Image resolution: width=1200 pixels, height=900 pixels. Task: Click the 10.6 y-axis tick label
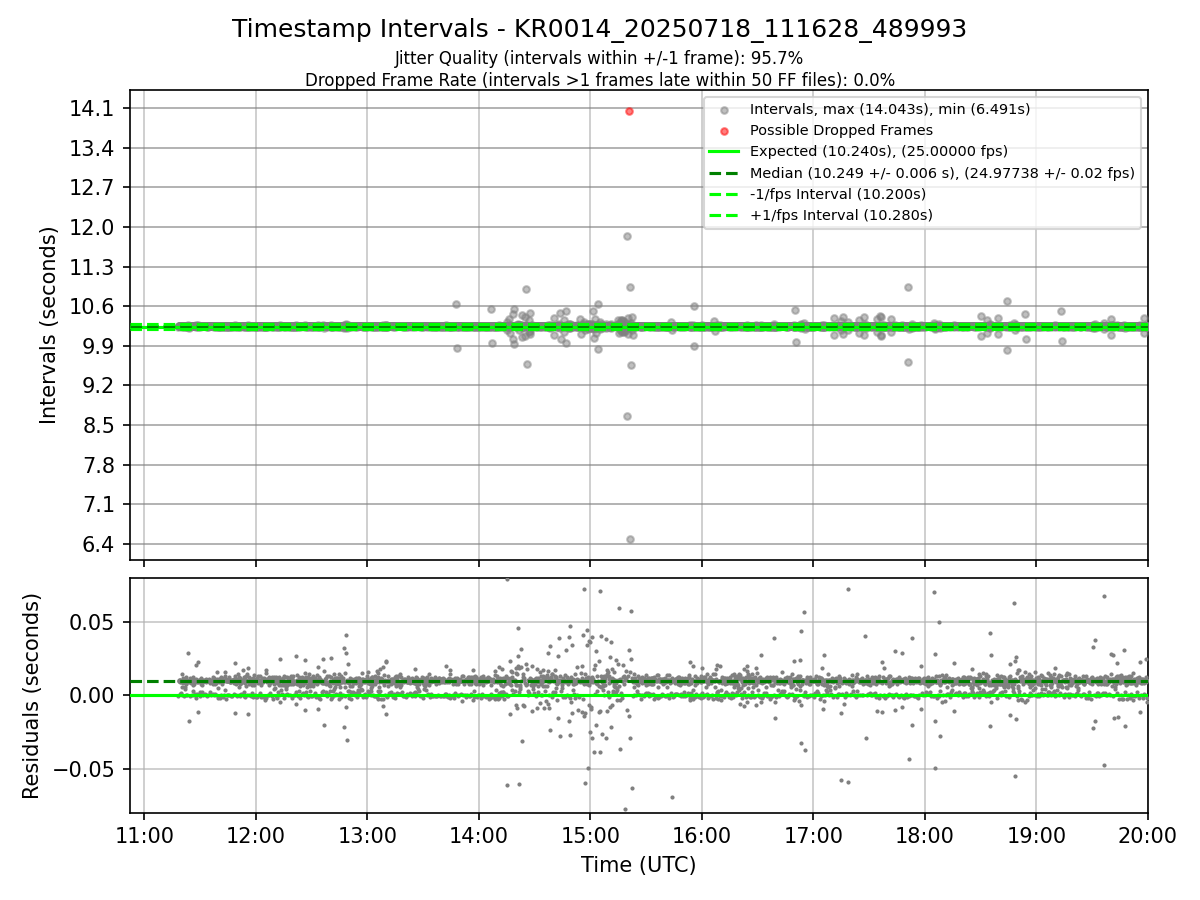[x=92, y=306]
